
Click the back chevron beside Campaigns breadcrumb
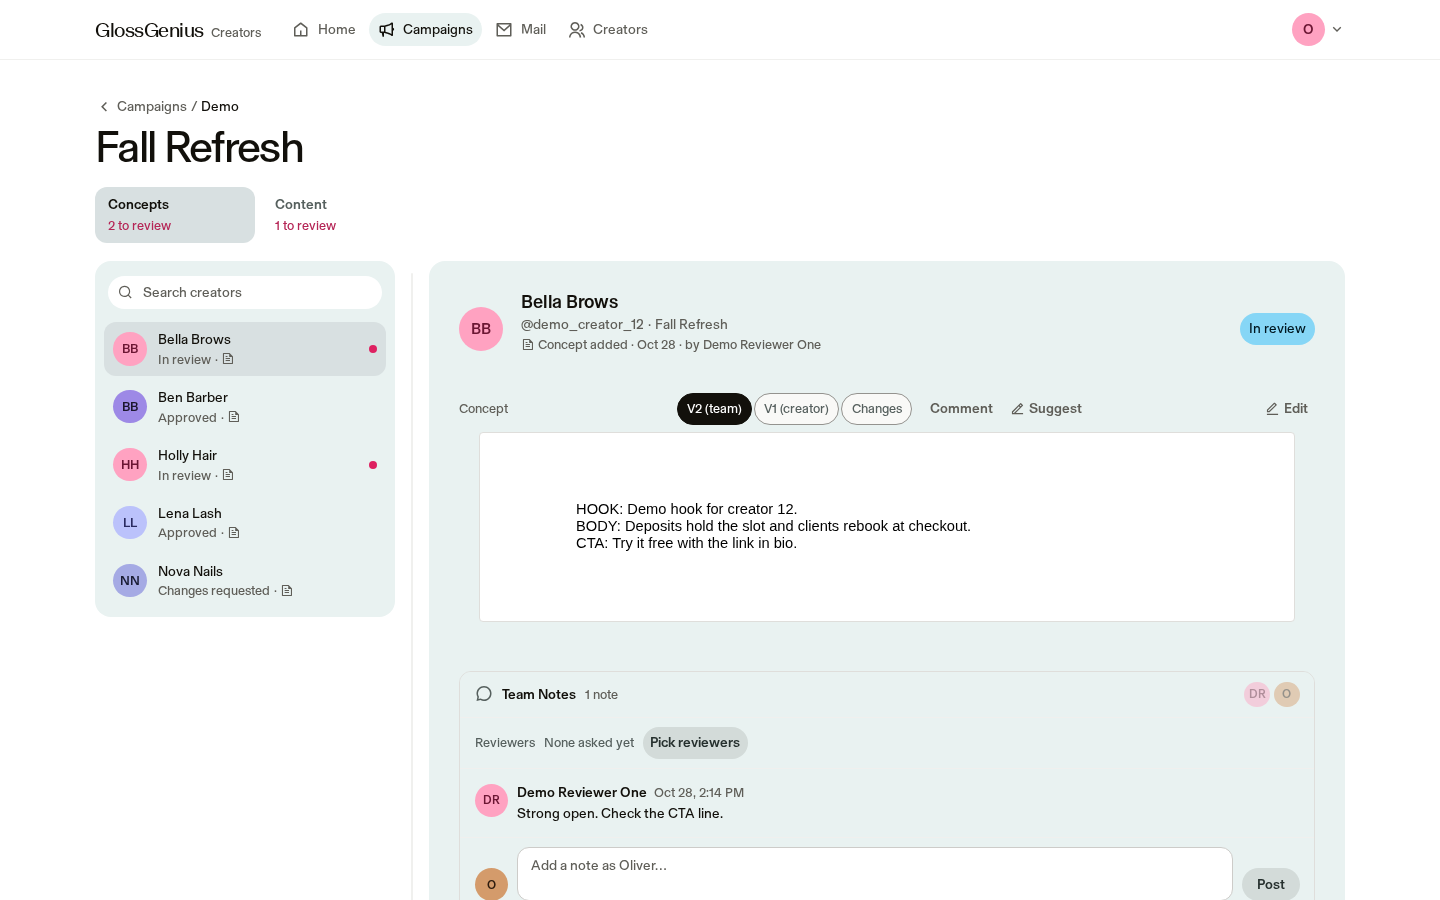pos(104,107)
